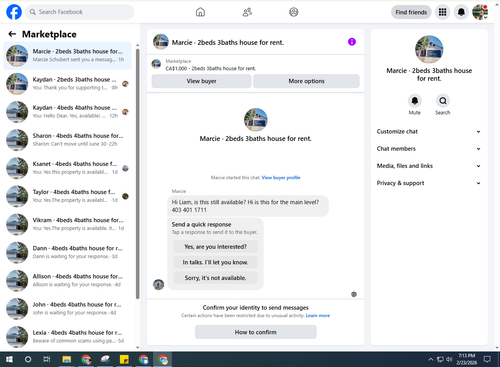Expand Media, files and links section

point(429,166)
